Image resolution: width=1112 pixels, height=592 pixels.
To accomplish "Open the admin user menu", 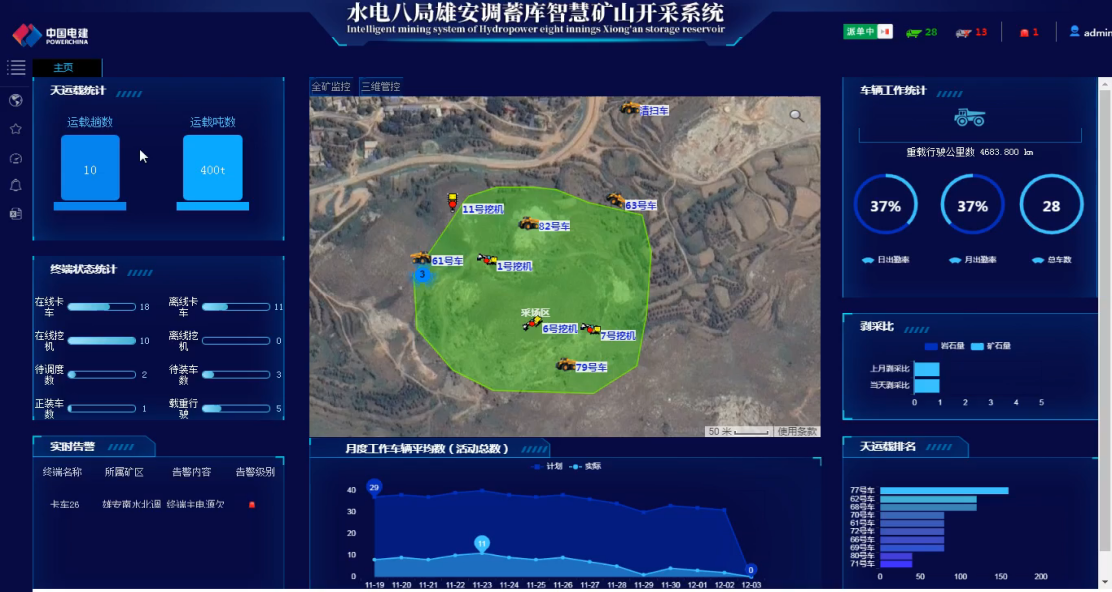I will (x=1089, y=32).
